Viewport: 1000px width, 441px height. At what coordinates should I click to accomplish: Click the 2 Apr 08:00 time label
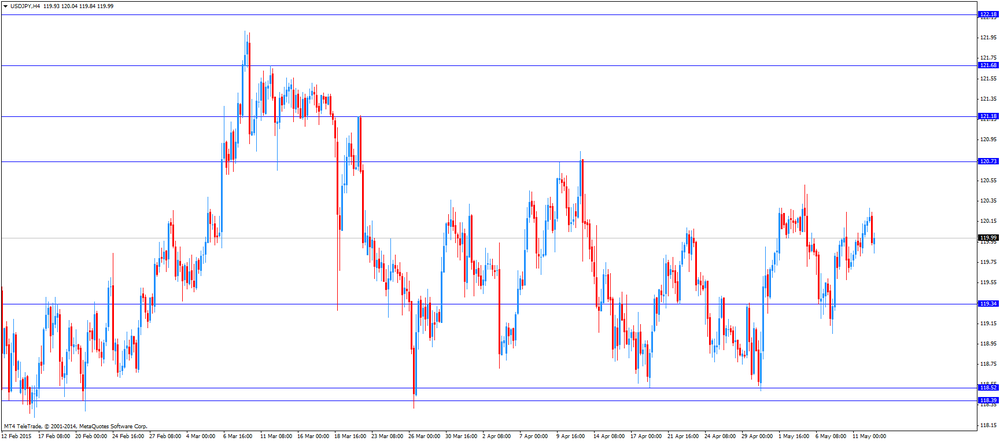point(495,437)
